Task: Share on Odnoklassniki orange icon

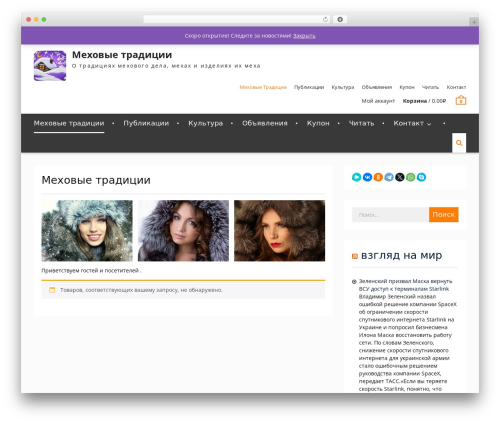Action: (378, 177)
